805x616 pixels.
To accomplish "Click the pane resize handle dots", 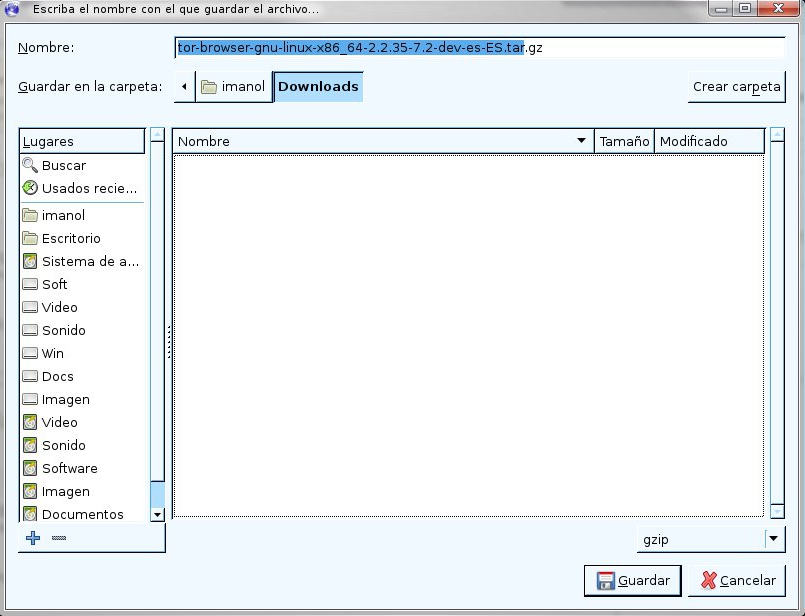I will click(168, 342).
